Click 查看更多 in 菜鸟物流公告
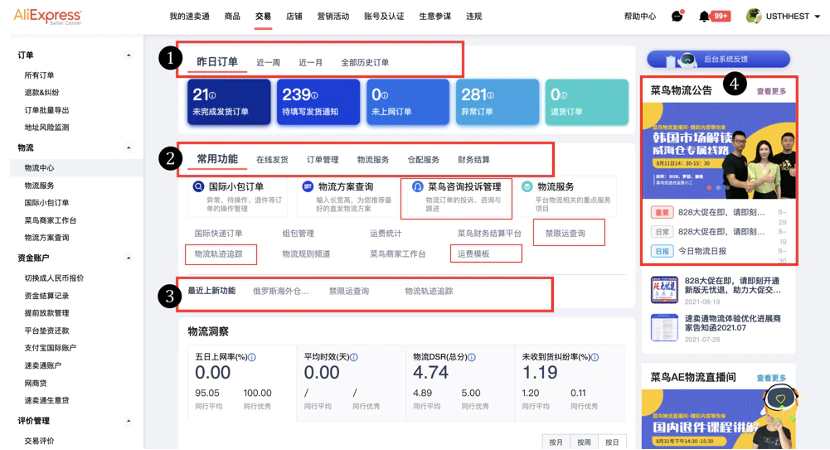The width and height of the screenshot is (830, 450). tap(771, 91)
